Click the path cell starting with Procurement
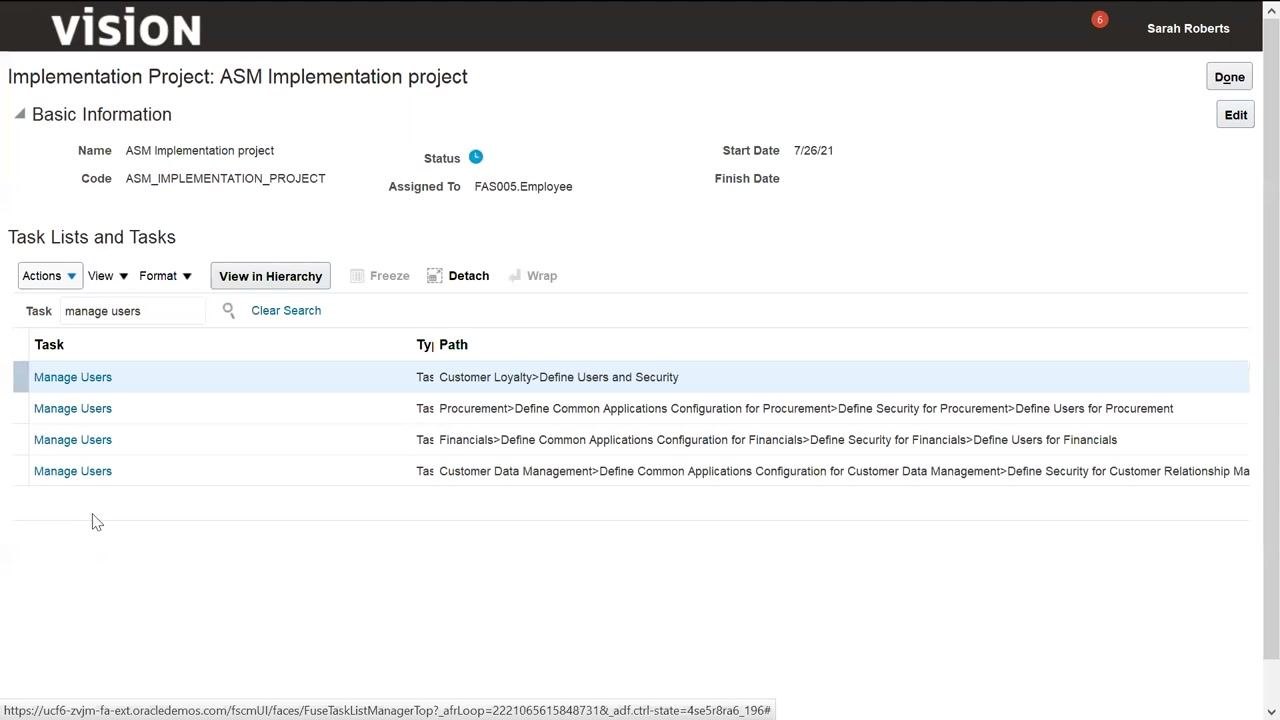The width and height of the screenshot is (1280, 720). coord(806,409)
